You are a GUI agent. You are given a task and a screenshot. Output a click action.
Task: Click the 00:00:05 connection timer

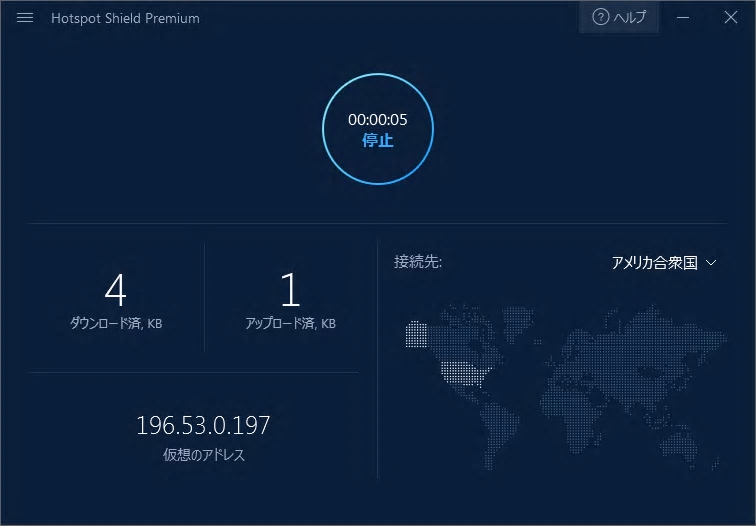[377, 120]
